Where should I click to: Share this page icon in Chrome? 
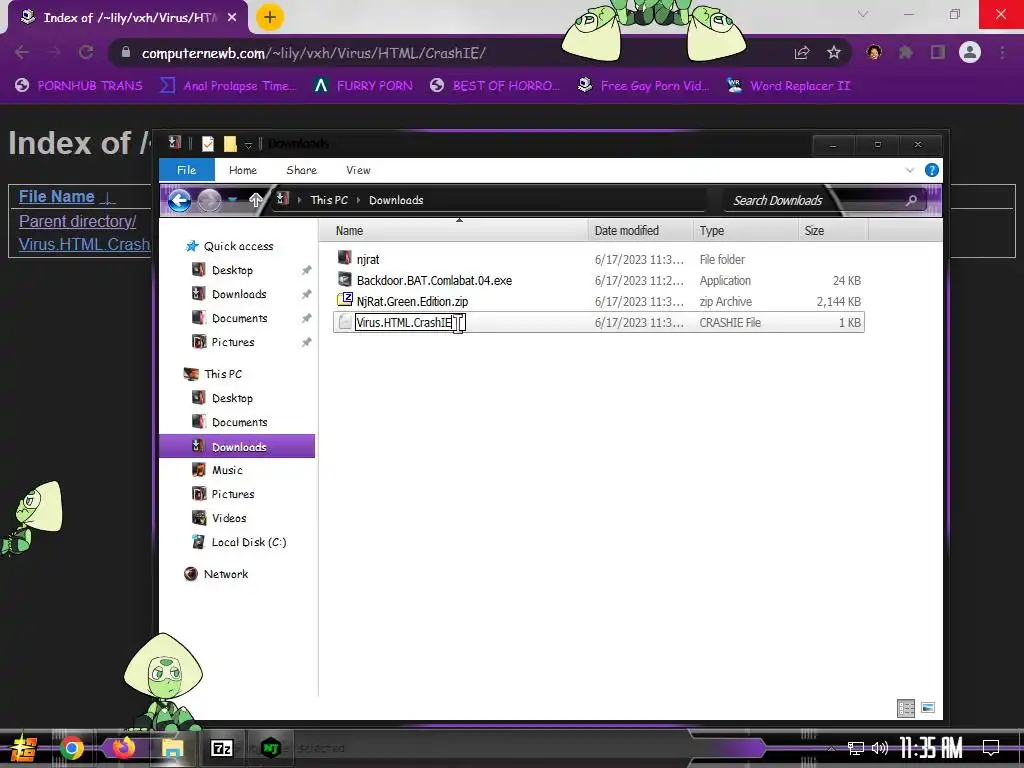point(802,53)
